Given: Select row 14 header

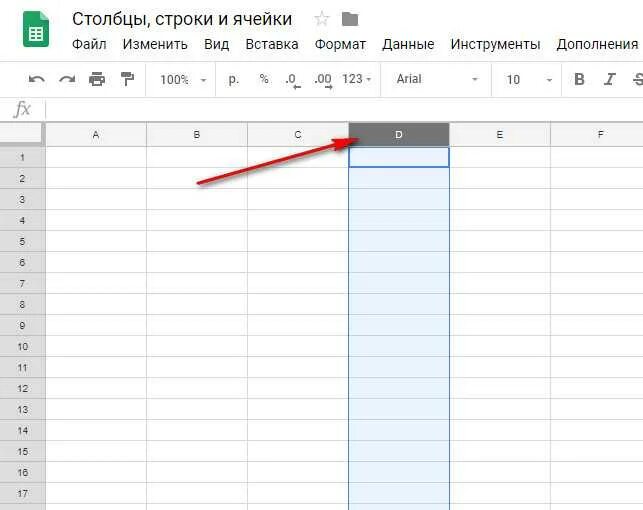Looking at the screenshot, I should pos(23,430).
